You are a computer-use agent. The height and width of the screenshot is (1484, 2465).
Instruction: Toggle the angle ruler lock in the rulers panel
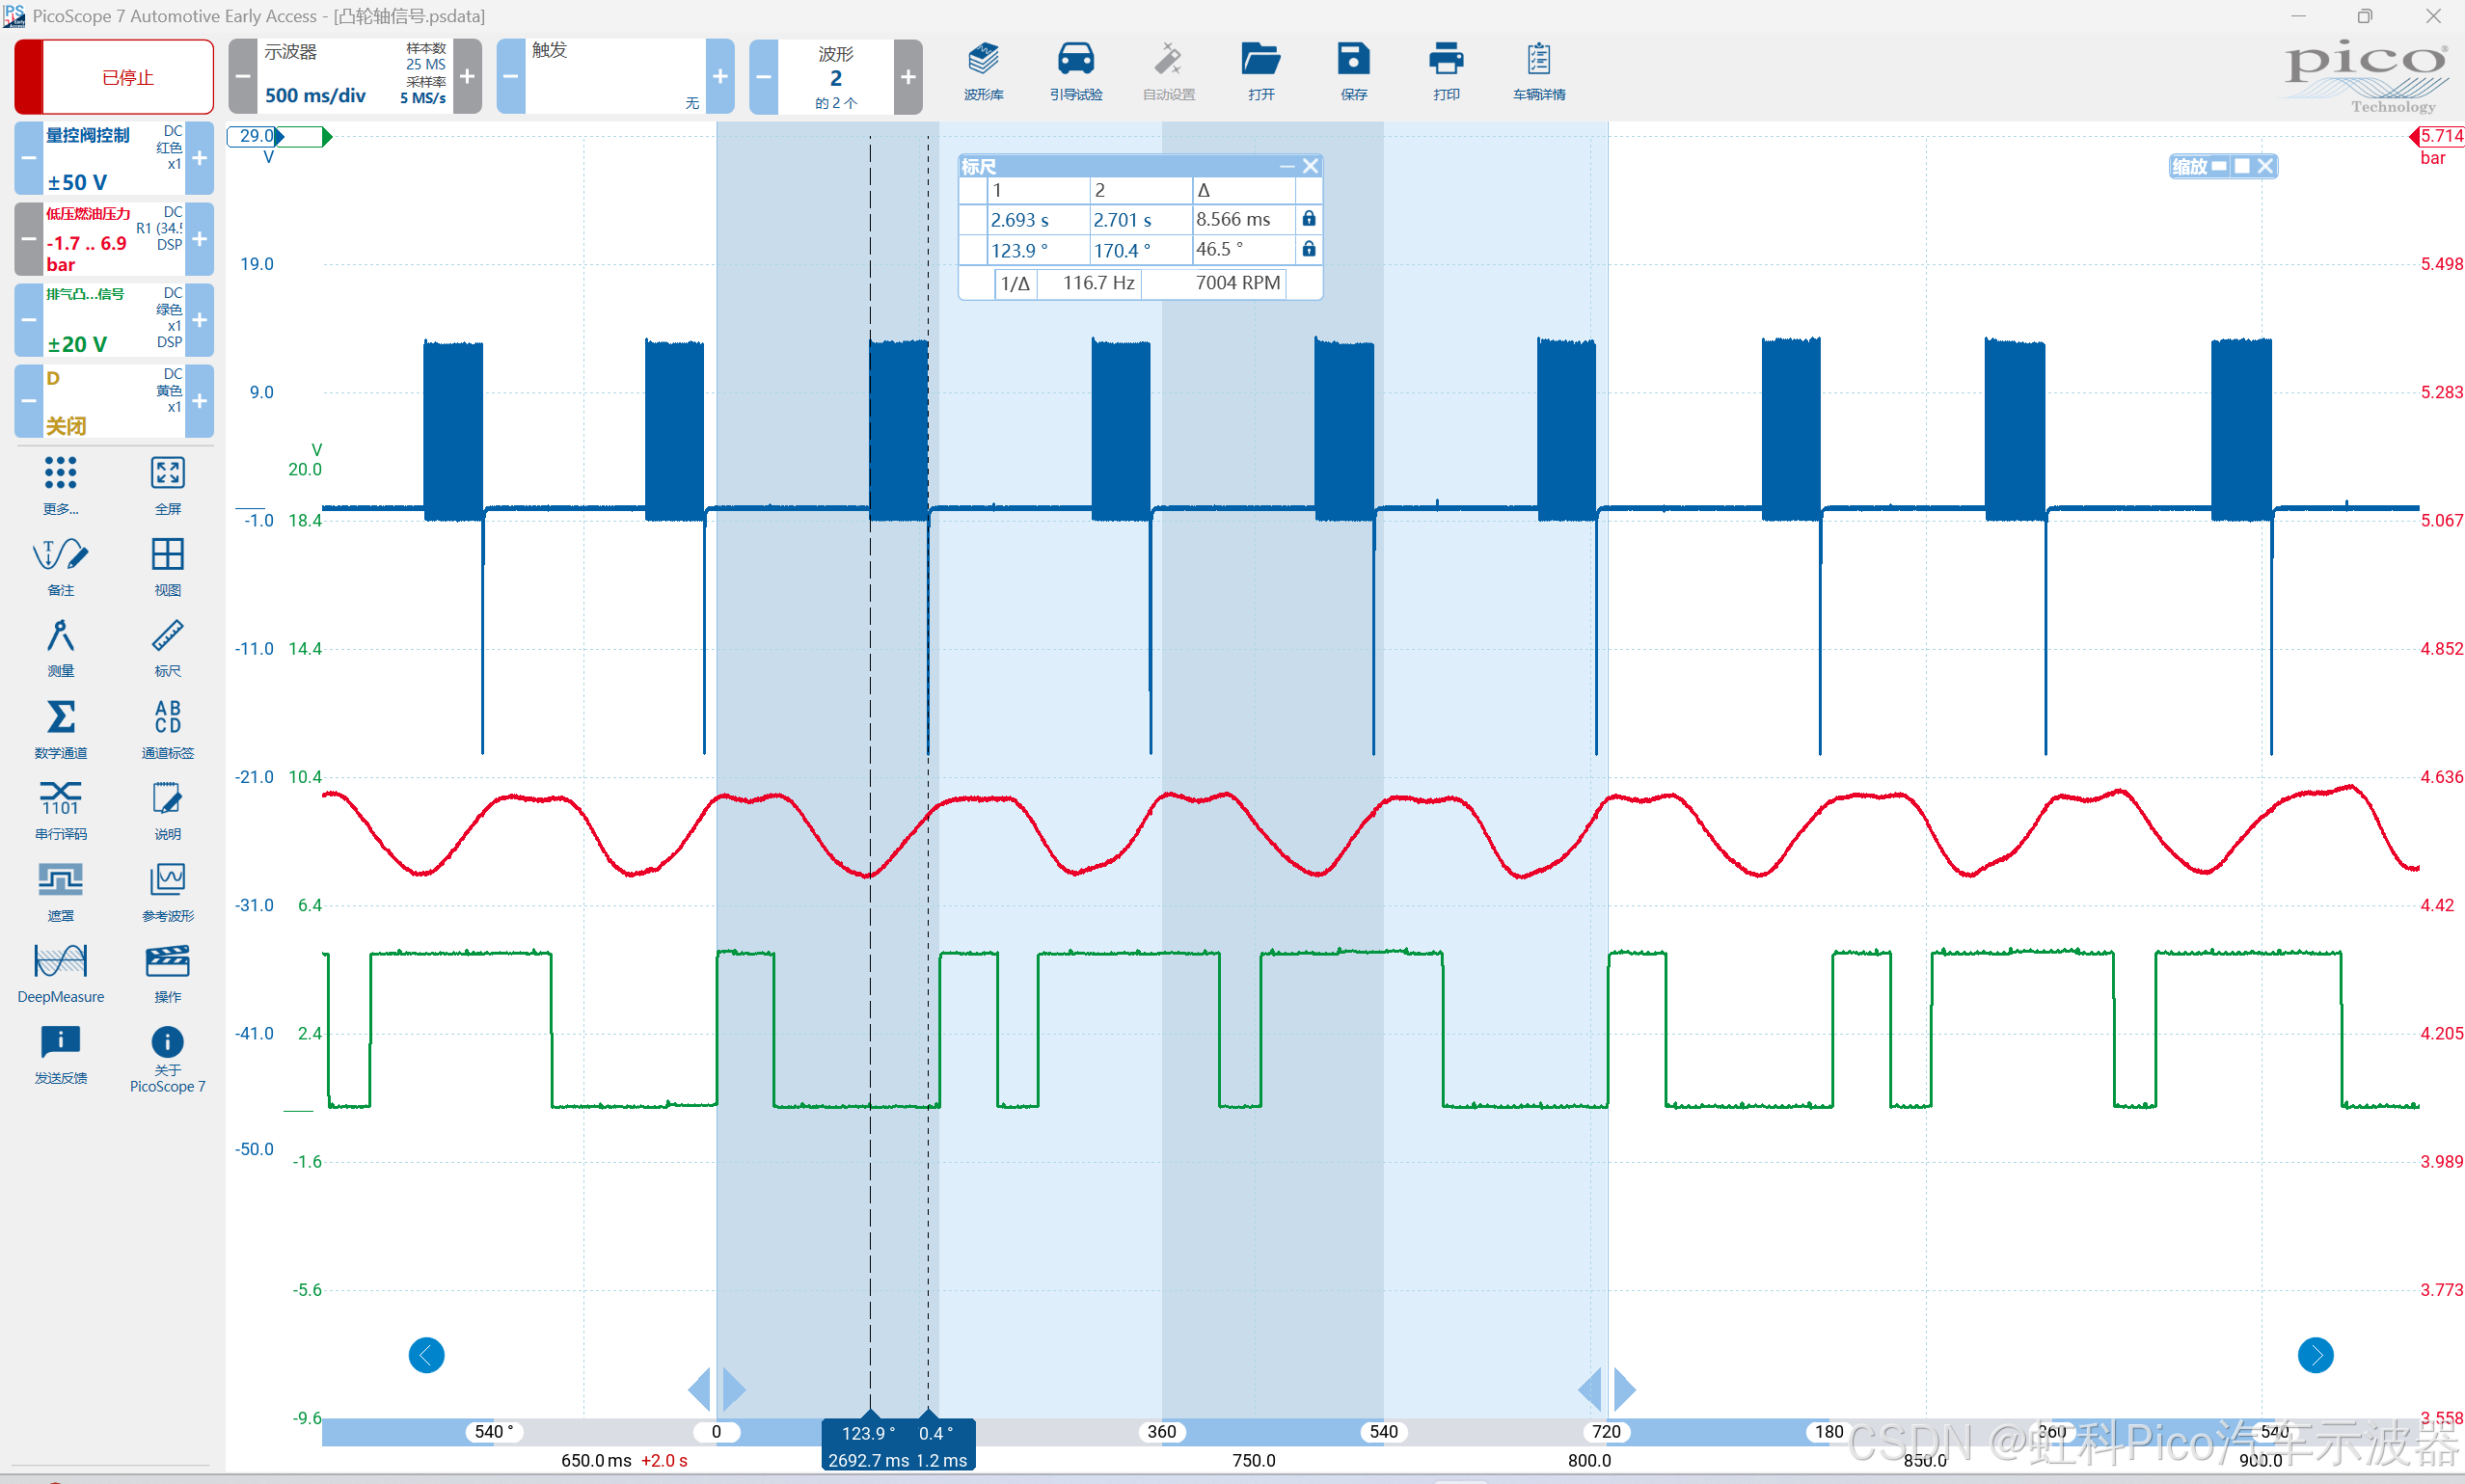pyautogui.click(x=1308, y=249)
